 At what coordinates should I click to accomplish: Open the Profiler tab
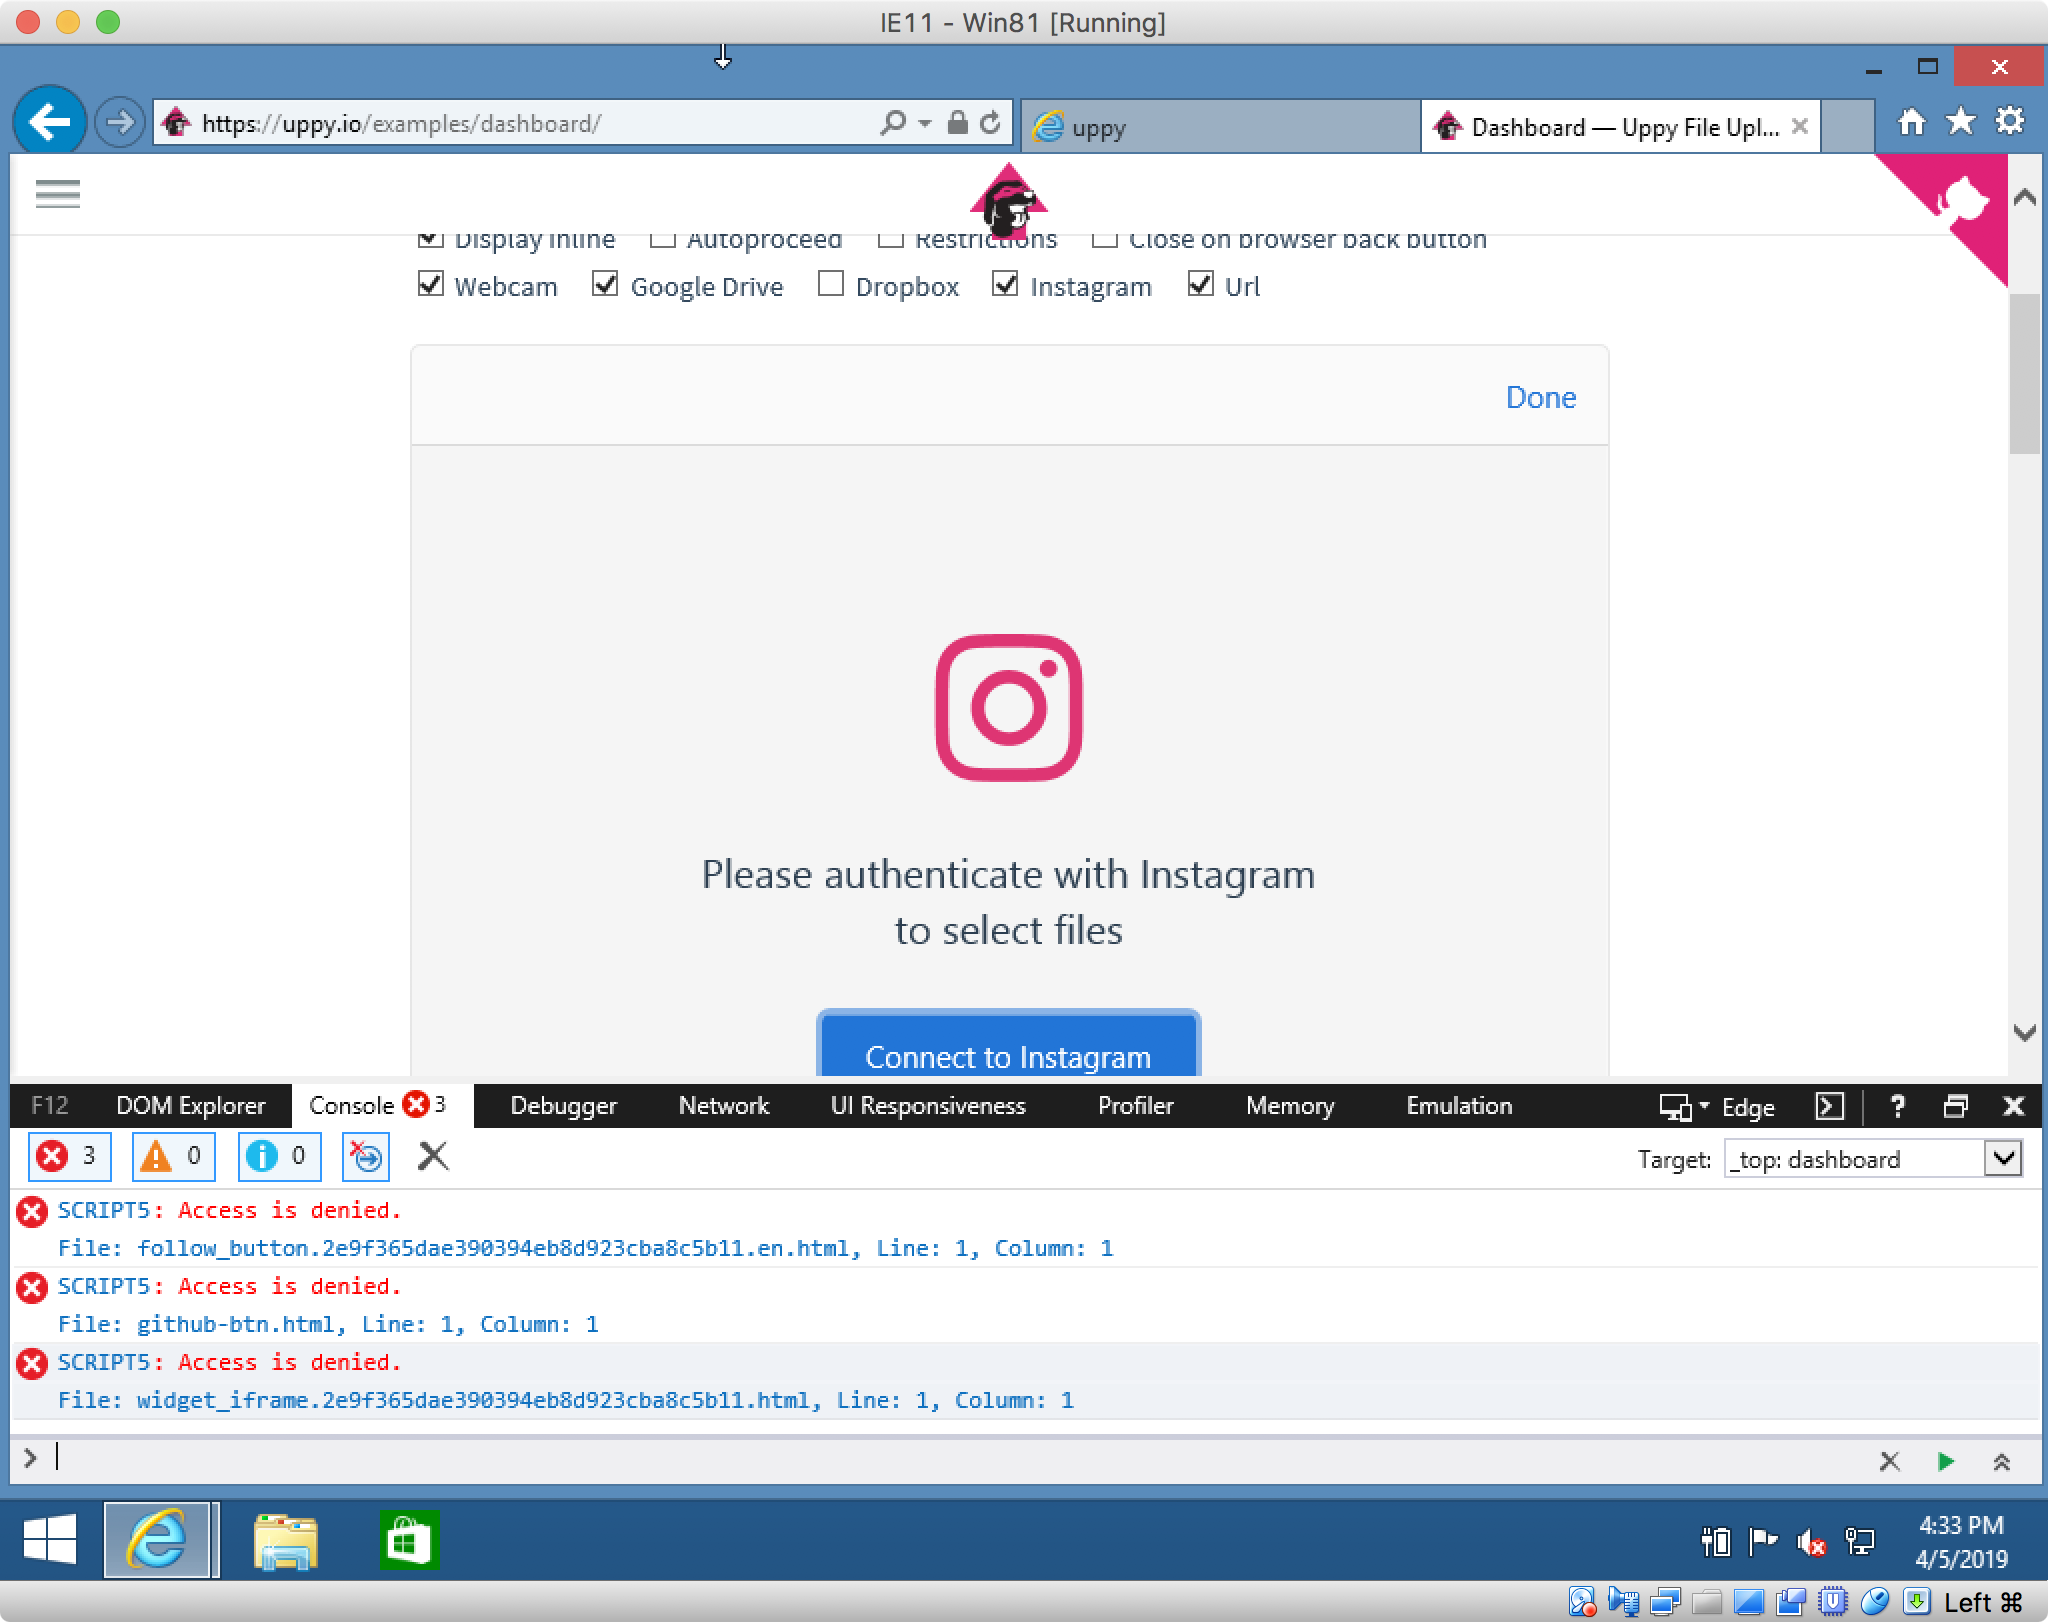click(1135, 1106)
